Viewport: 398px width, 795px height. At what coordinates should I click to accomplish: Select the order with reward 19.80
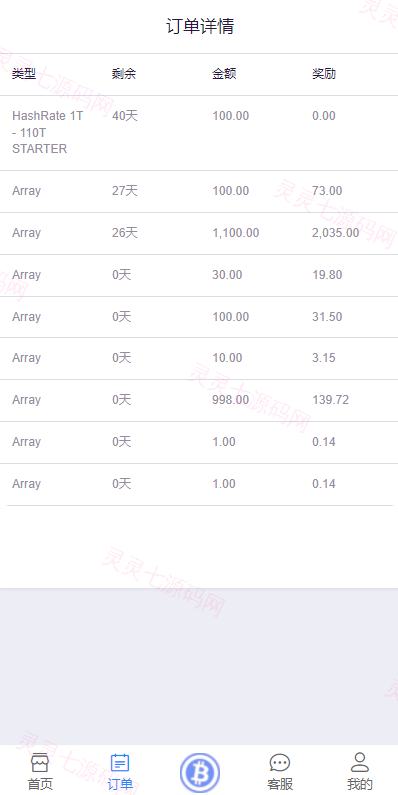coord(199,275)
